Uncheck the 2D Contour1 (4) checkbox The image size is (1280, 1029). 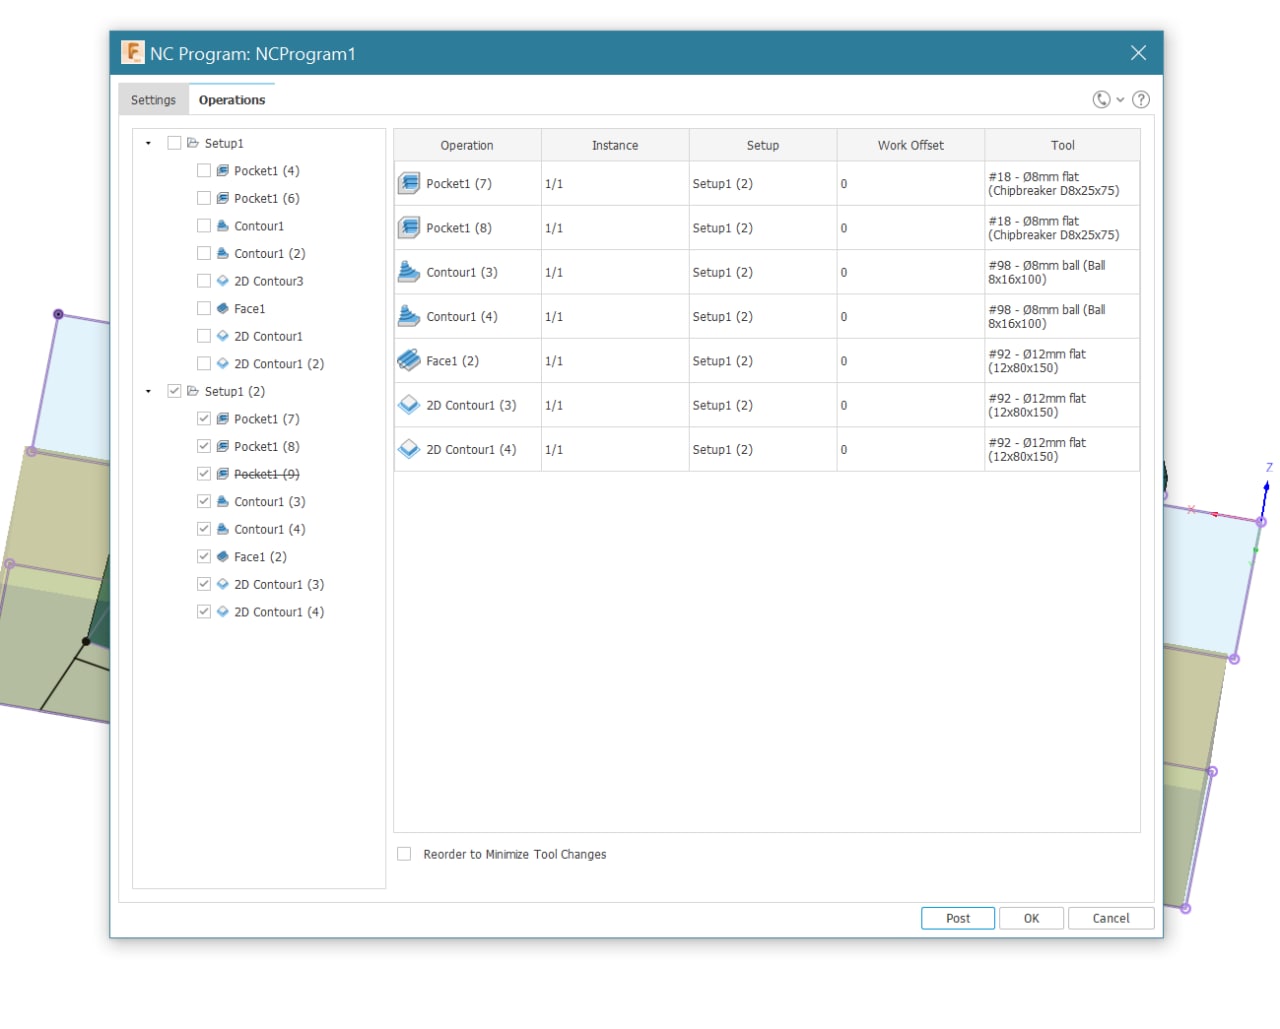pos(204,612)
